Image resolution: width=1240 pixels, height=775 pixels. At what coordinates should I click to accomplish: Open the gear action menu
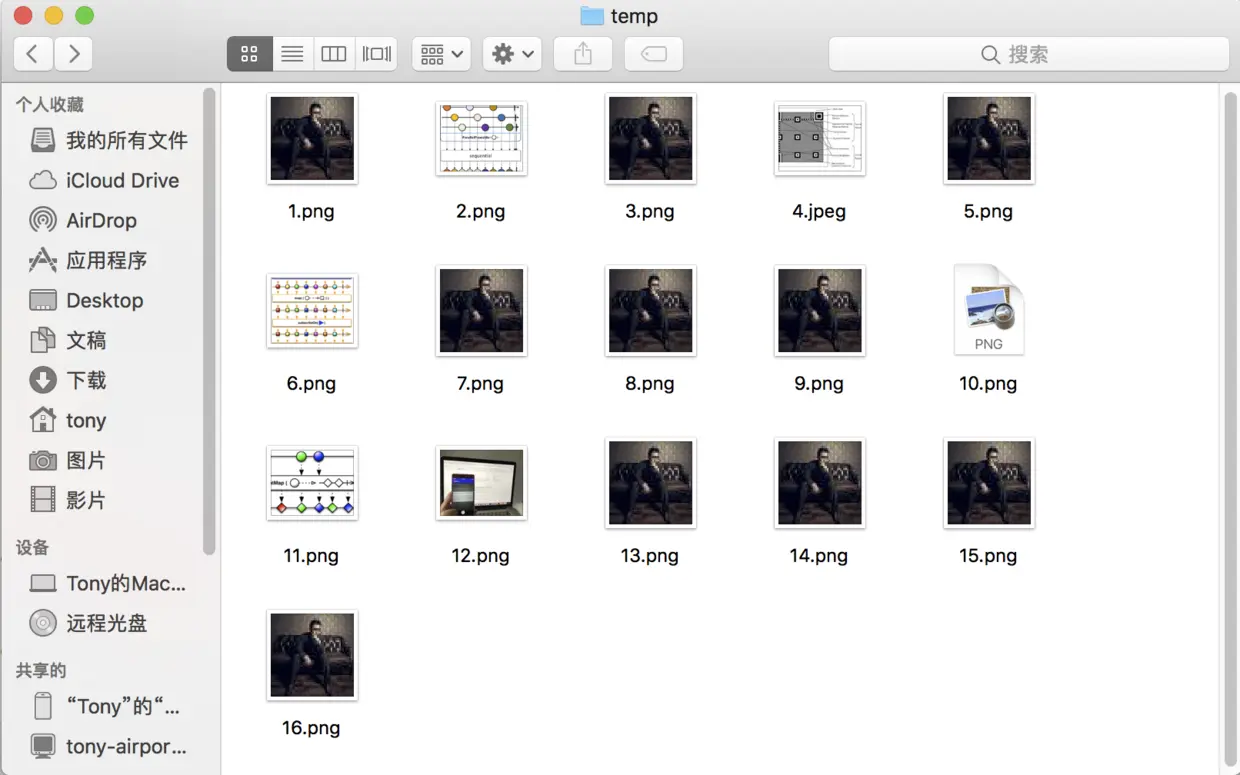click(x=512, y=54)
